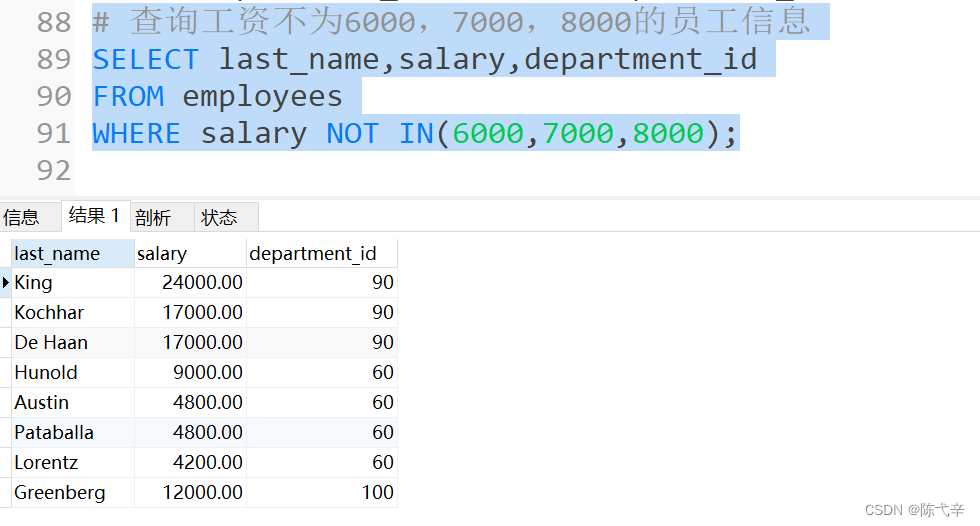980x526 pixels.
Task: Click the comment on line 88
Action: click(452, 21)
